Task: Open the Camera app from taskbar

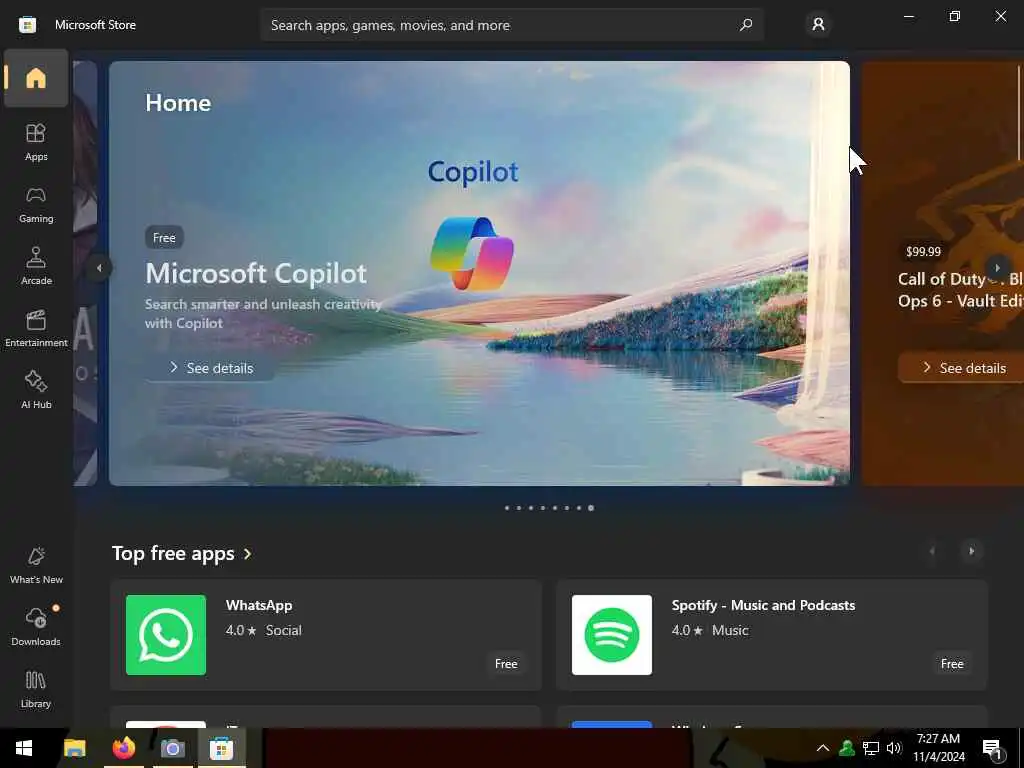Action: coord(172,748)
